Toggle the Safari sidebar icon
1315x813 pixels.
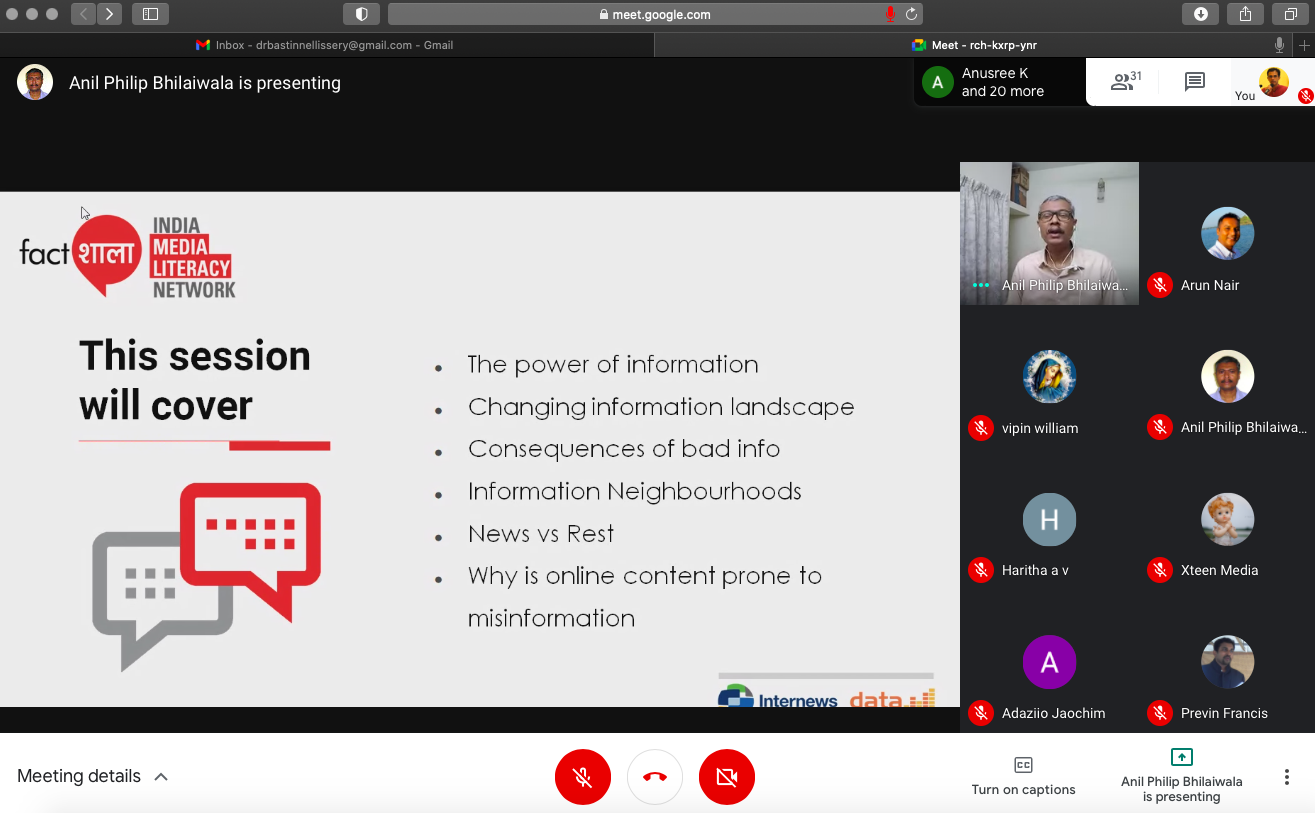pyautogui.click(x=150, y=14)
